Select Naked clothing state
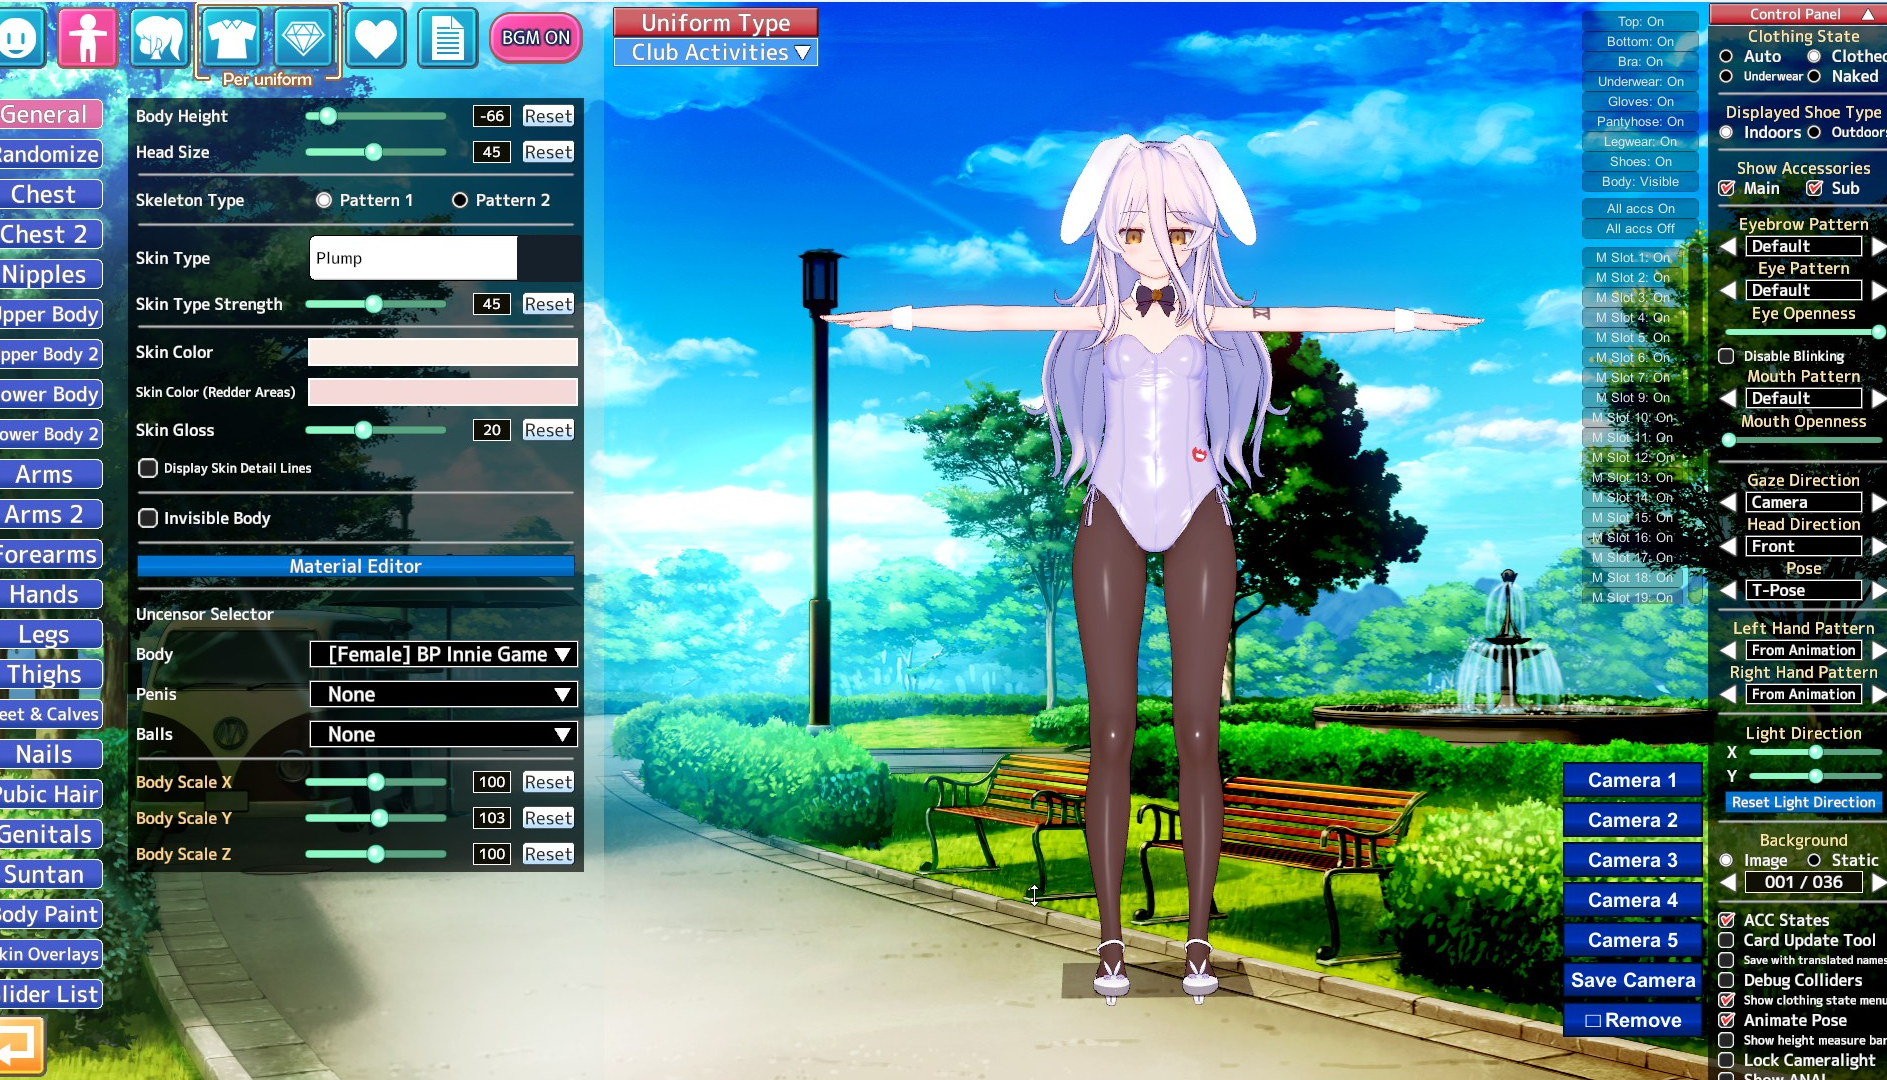This screenshot has width=1887, height=1080. [1814, 77]
